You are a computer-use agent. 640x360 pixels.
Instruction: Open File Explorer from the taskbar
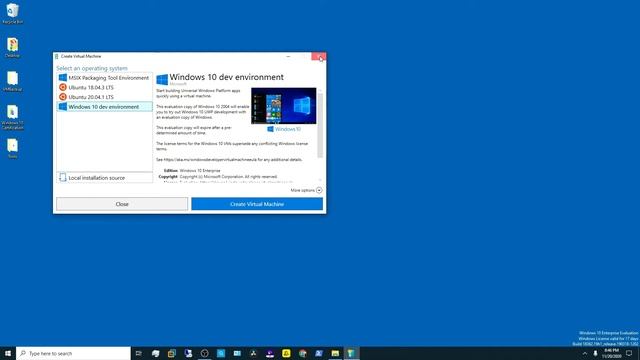pyautogui.click(x=335, y=353)
